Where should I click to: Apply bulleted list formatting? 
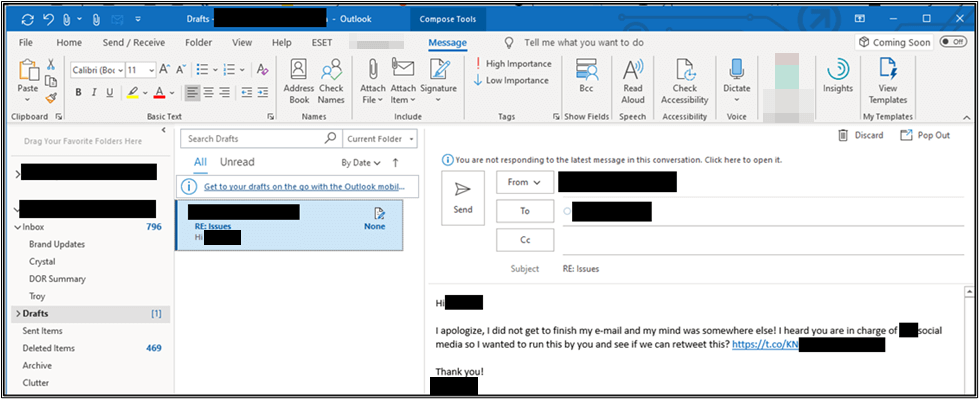click(202, 69)
